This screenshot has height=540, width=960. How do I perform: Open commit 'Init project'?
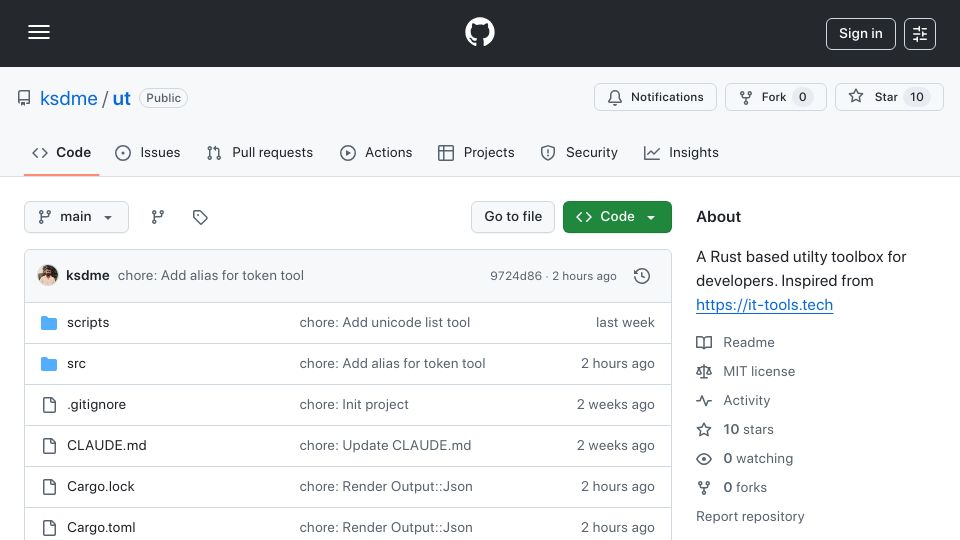[354, 405]
